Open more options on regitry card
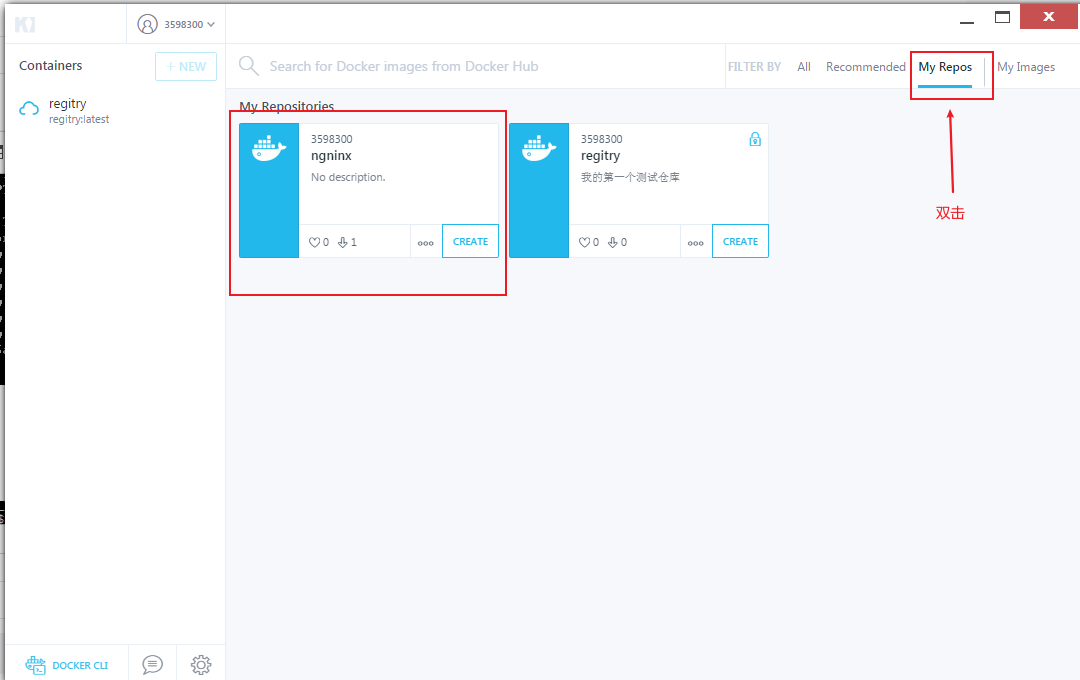 (696, 243)
